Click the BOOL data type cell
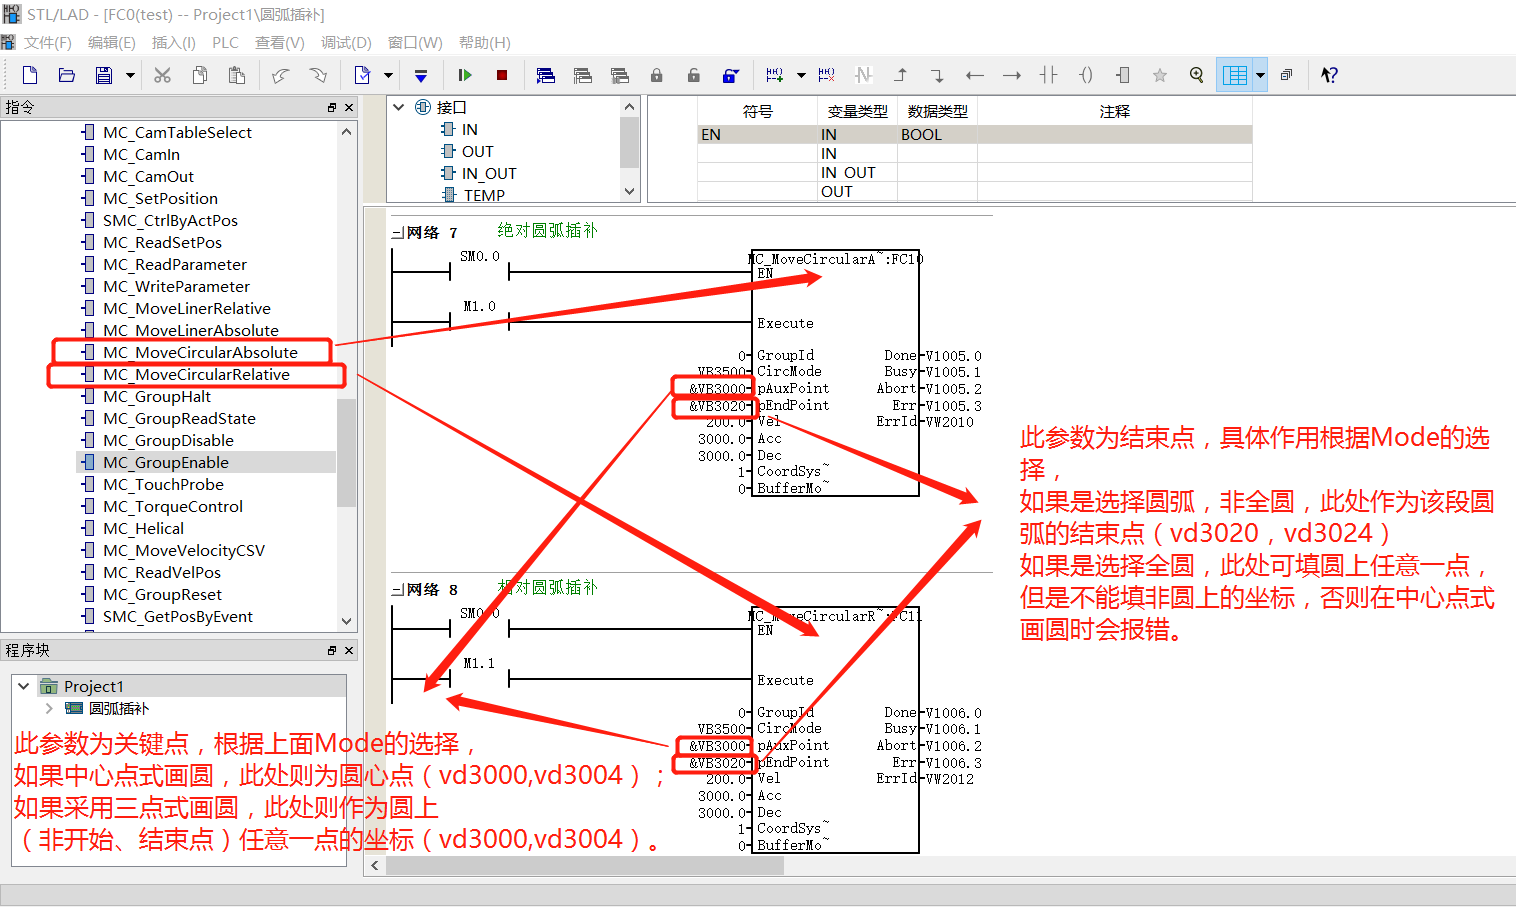1516x907 pixels. 937,134
